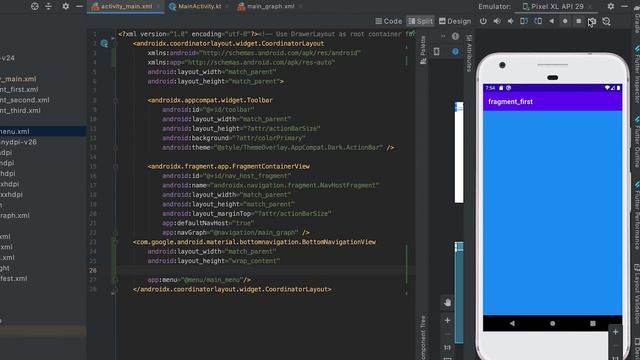
Task: Hide the Emulator panel with the minus icon
Action: [x=624, y=6]
